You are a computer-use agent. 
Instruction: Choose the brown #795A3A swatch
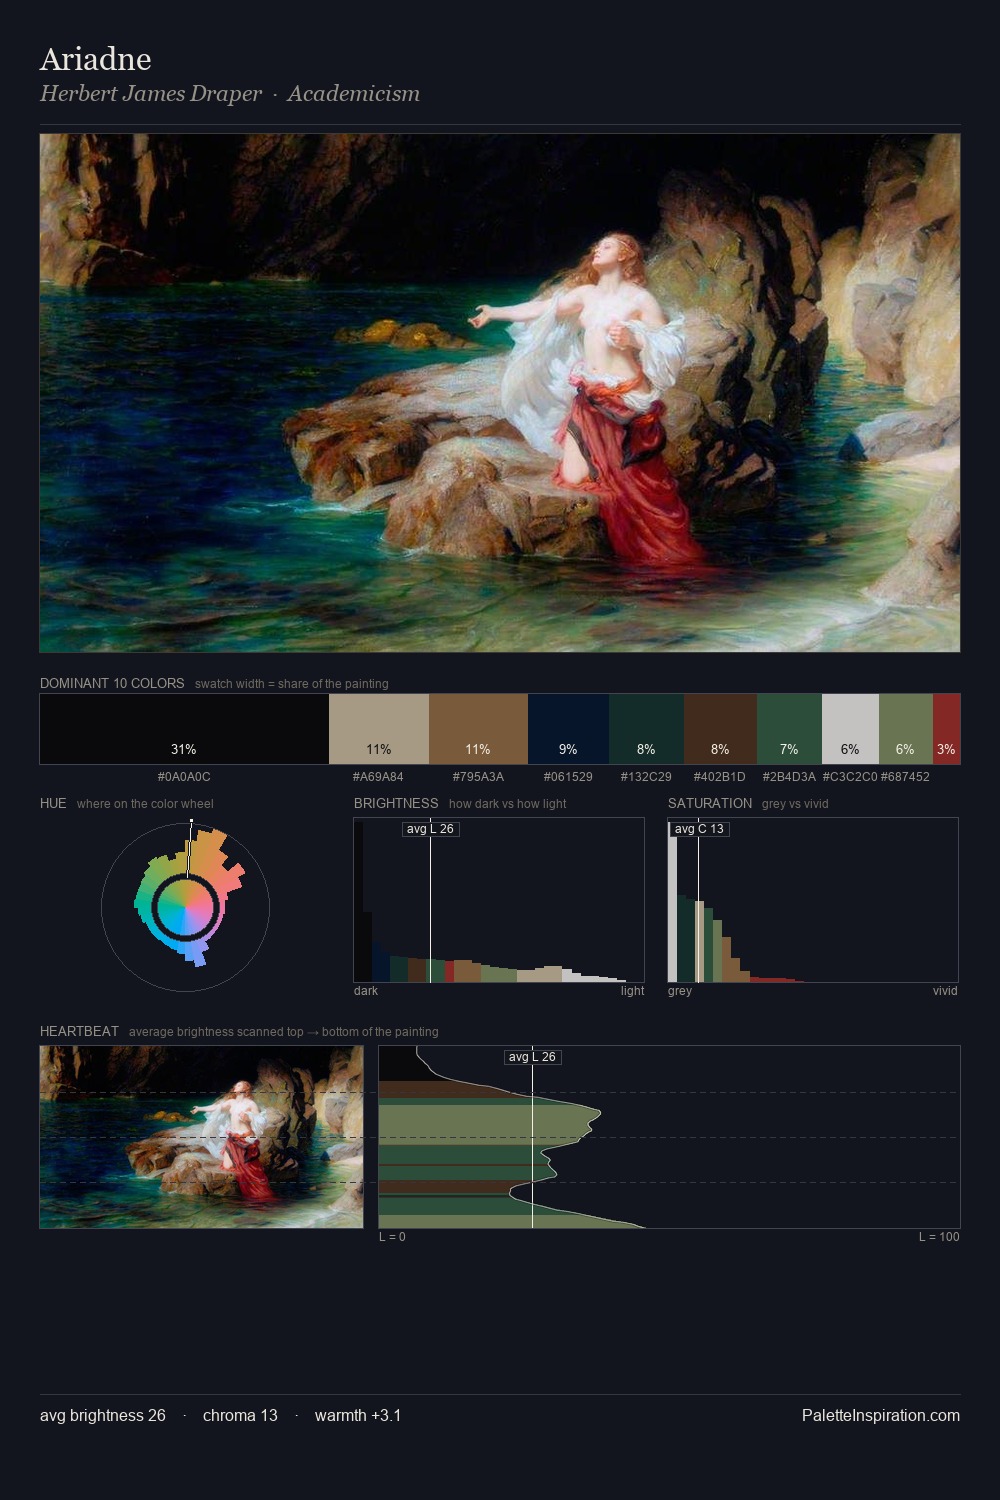point(478,729)
